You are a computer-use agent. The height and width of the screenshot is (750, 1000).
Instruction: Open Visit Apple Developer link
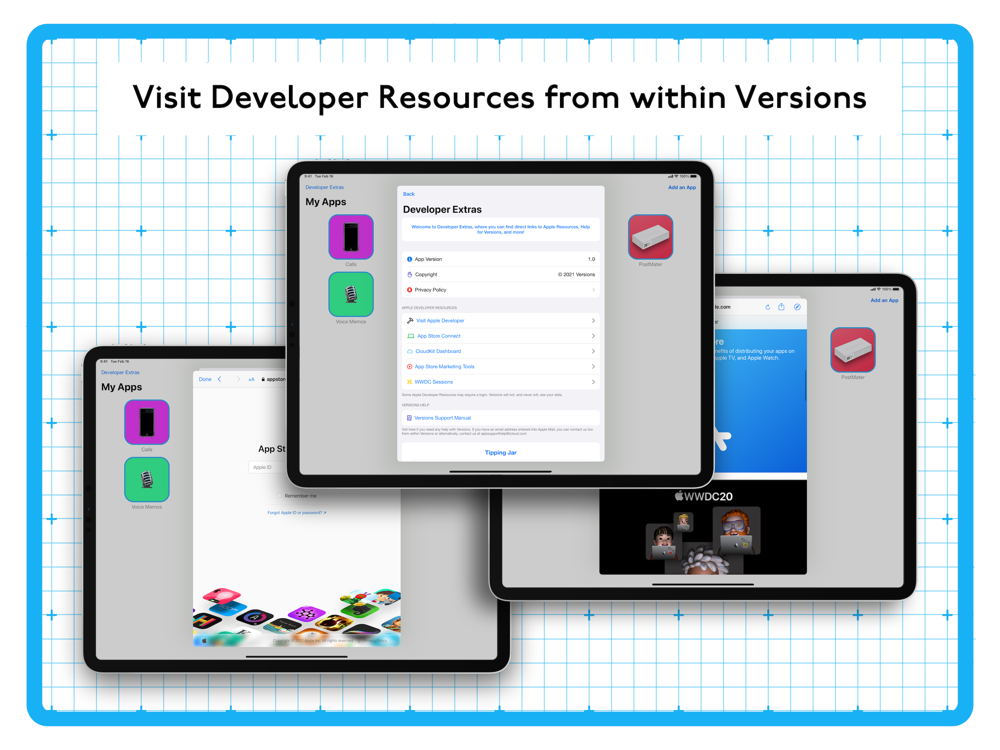click(x=440, y=321)
